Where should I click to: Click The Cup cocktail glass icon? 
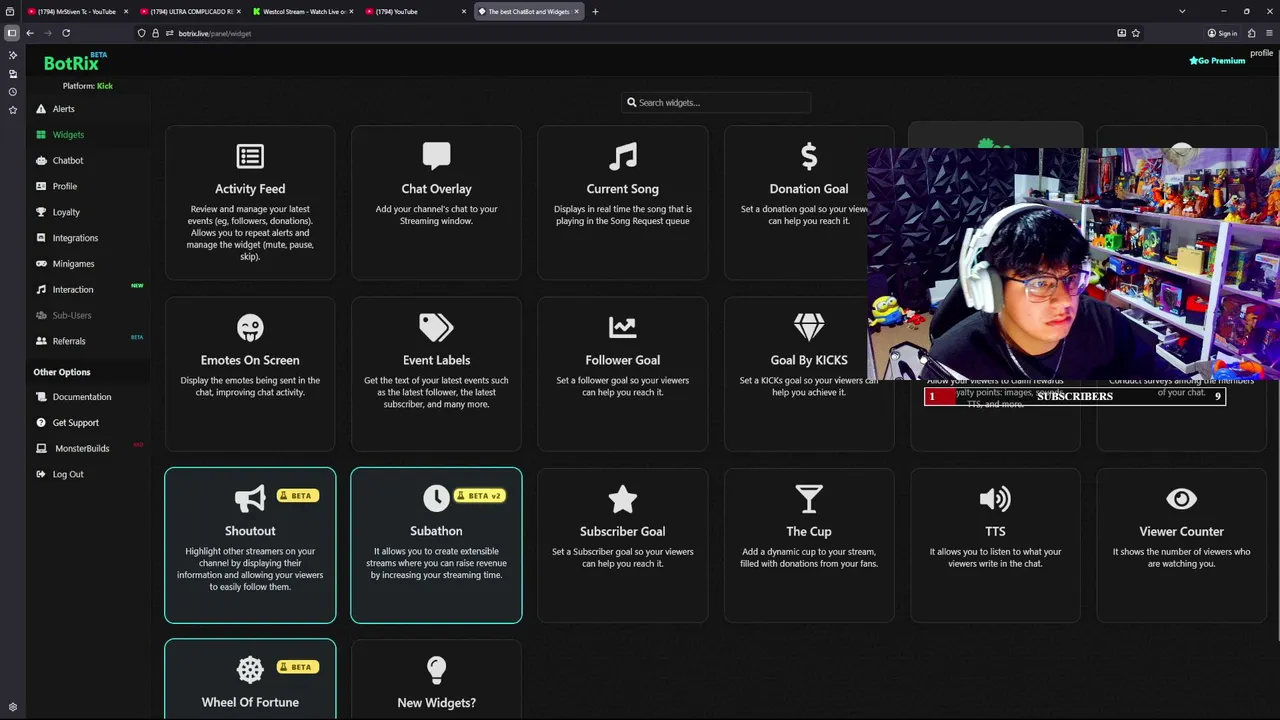point(809,498)
